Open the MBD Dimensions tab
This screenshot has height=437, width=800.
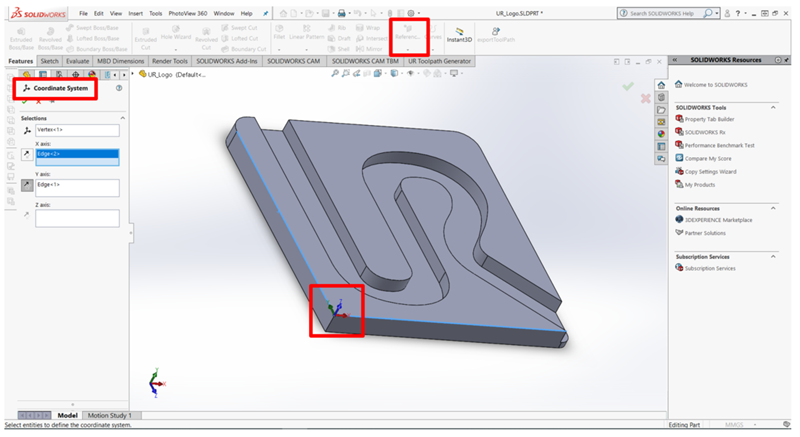point(120,61)
